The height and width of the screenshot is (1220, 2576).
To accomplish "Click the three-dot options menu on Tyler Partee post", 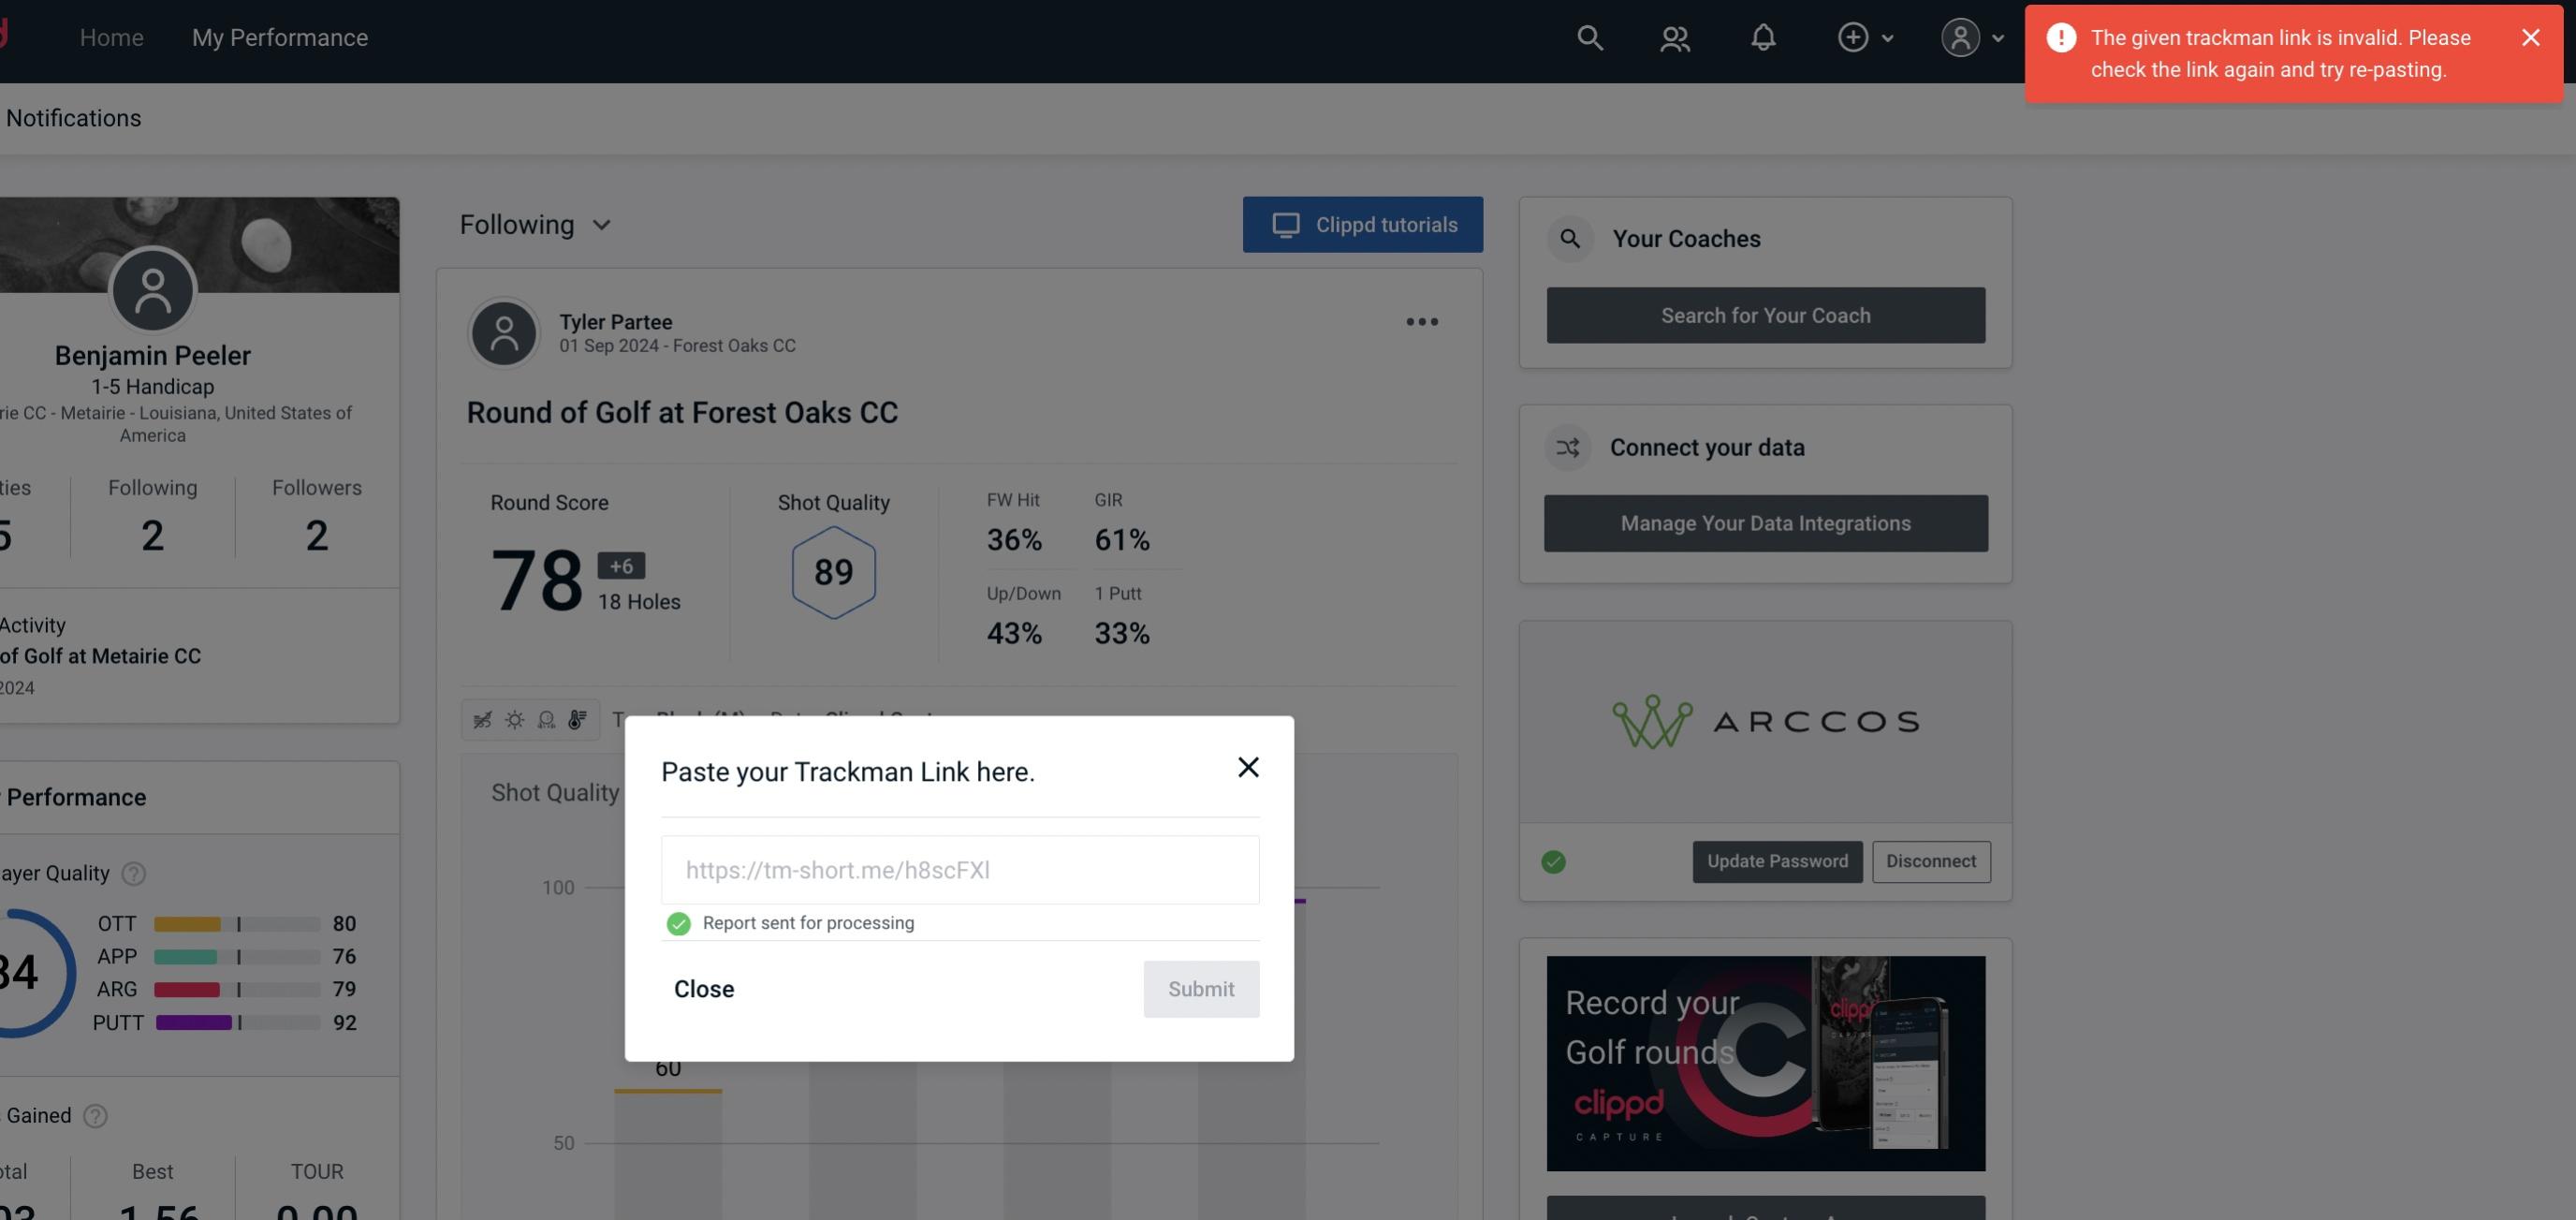I will click(1423, 322).
